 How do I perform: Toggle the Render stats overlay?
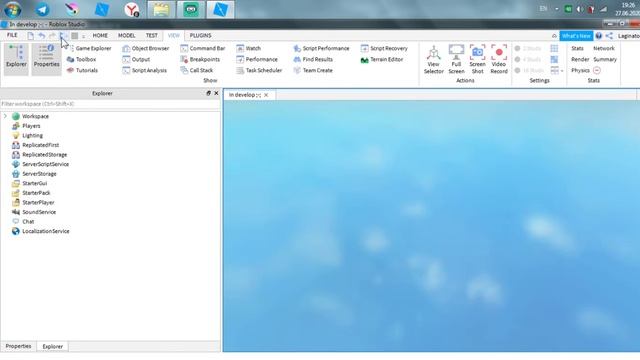(580, 59)
